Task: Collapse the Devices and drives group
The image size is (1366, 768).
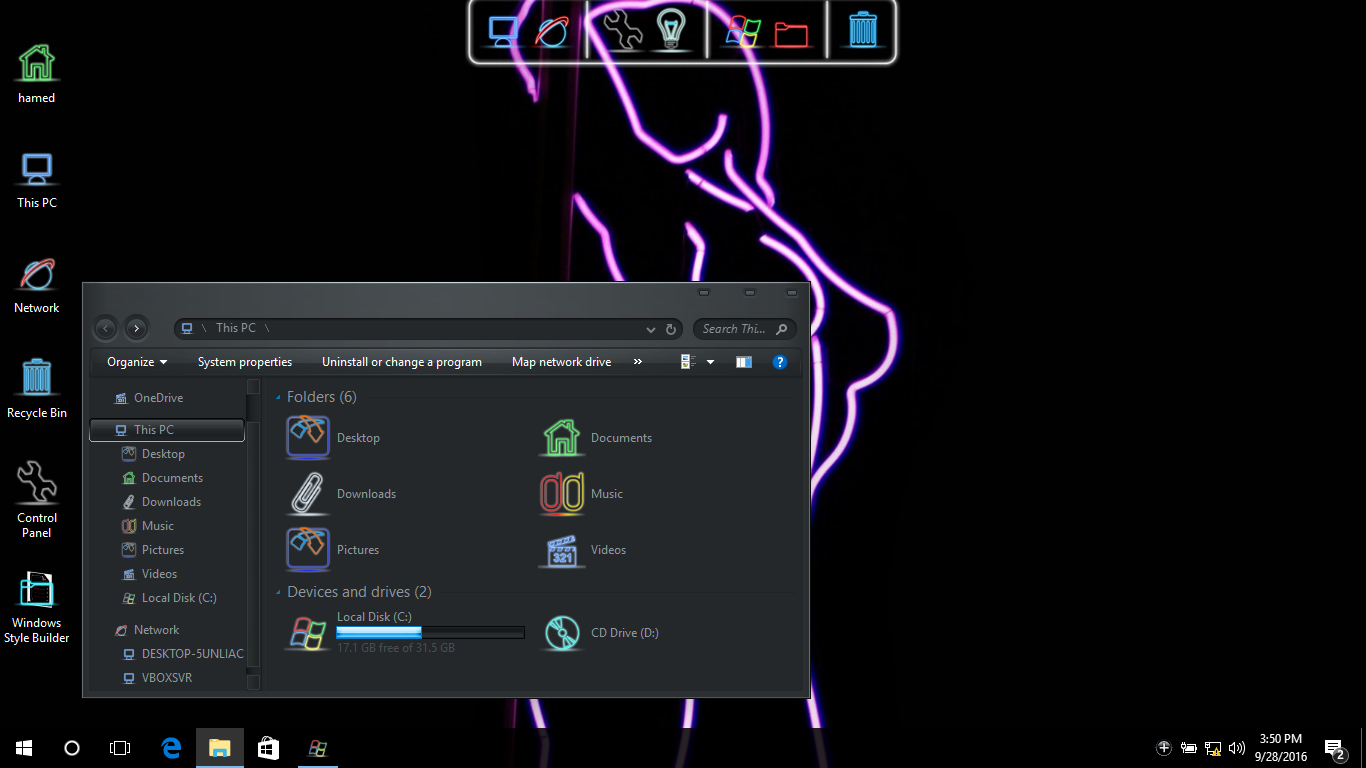Action: click(x=278, y=593)
